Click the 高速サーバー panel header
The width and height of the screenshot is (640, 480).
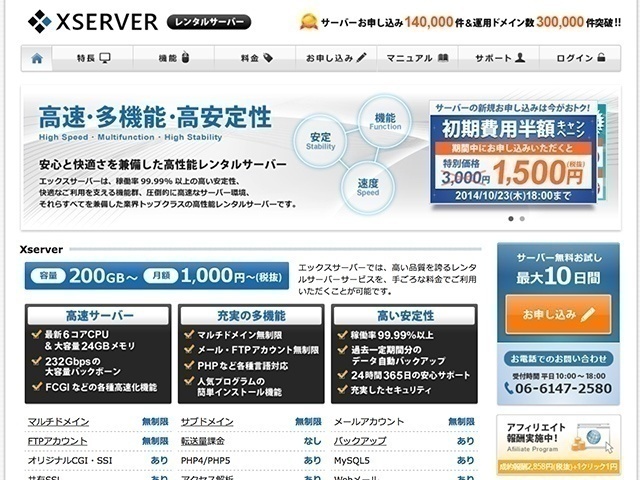[98, 316]
